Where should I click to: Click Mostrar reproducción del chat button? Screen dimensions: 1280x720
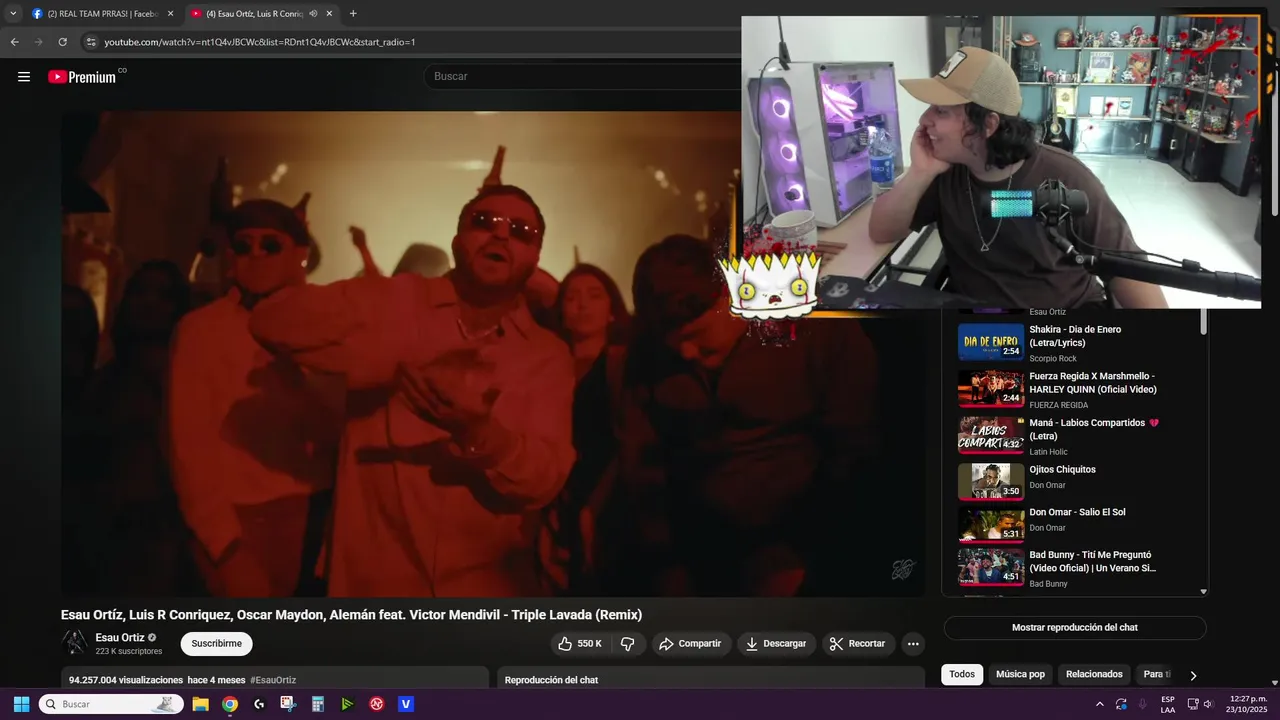pos(1075,628)
